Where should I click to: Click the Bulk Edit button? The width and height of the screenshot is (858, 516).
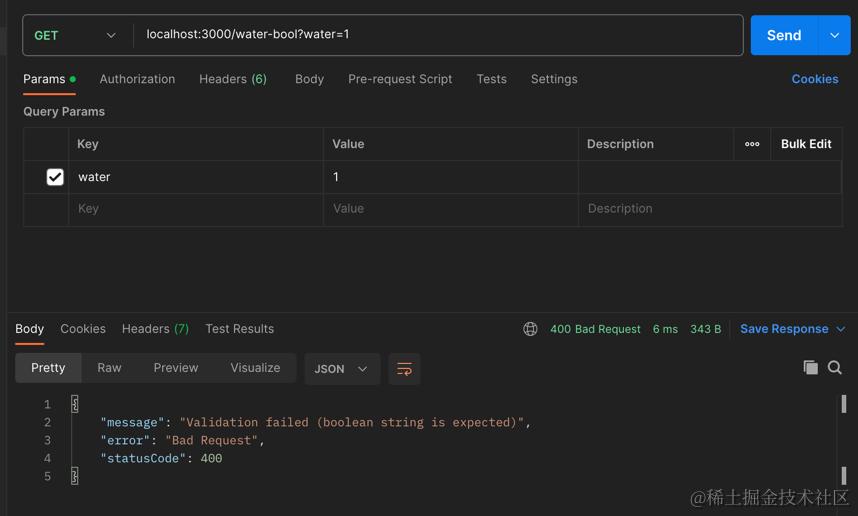tap(806, 144)
